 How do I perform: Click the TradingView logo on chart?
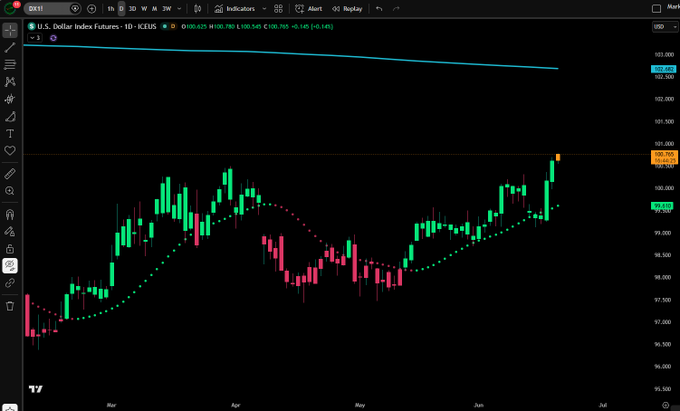(x=36, y=389)
